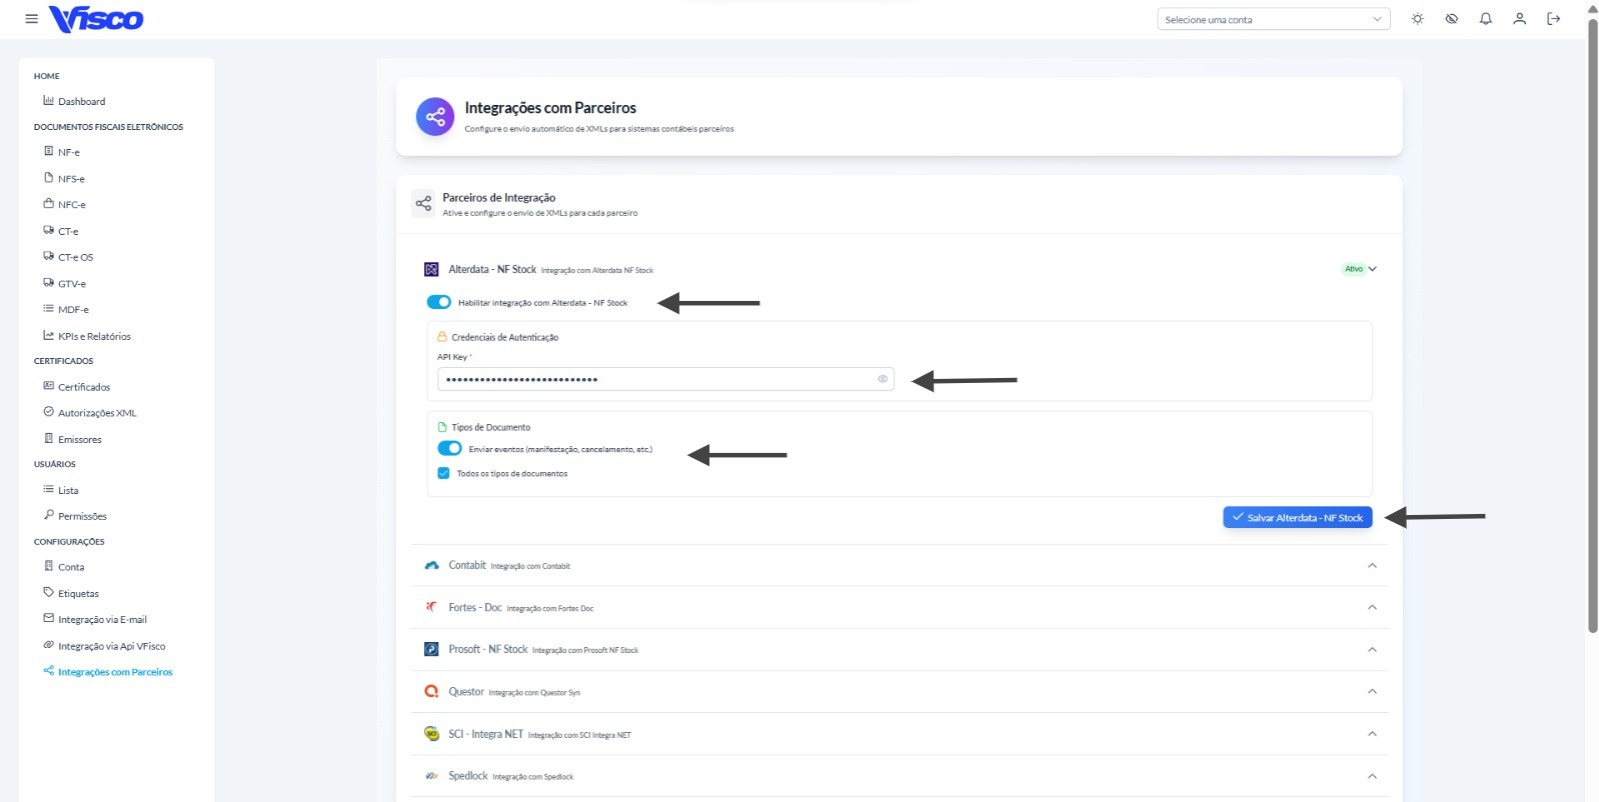Screen dimensions: 1599x802
Task: Open the user profile icon
Action: [x=1519, y=19]
